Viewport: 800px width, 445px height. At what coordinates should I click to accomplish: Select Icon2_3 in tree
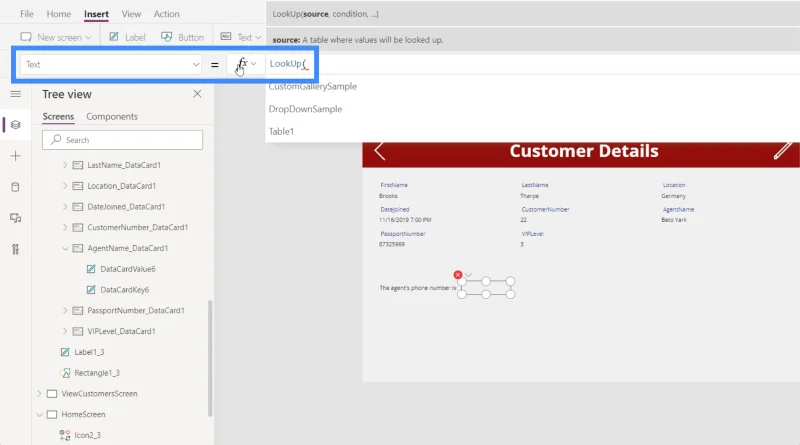click(x=87, y=435)
